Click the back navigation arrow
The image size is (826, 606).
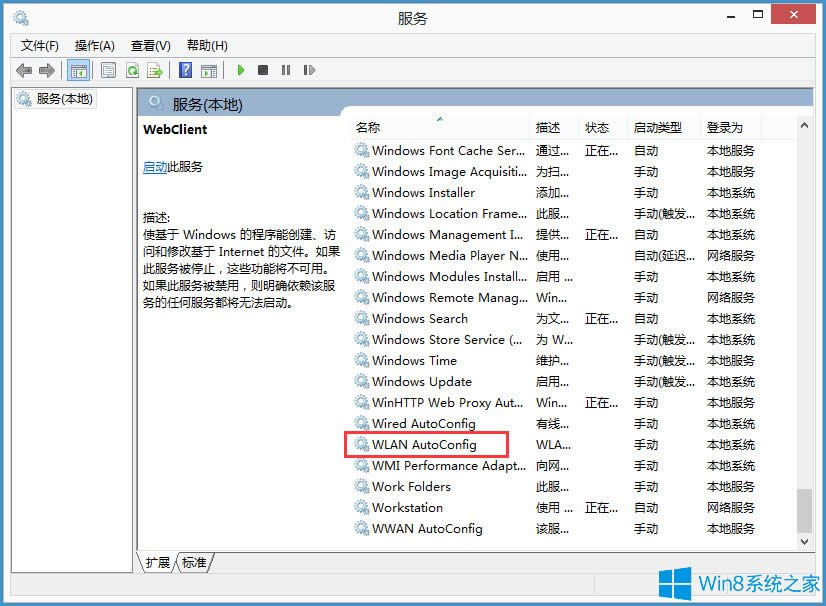(23, 70)
